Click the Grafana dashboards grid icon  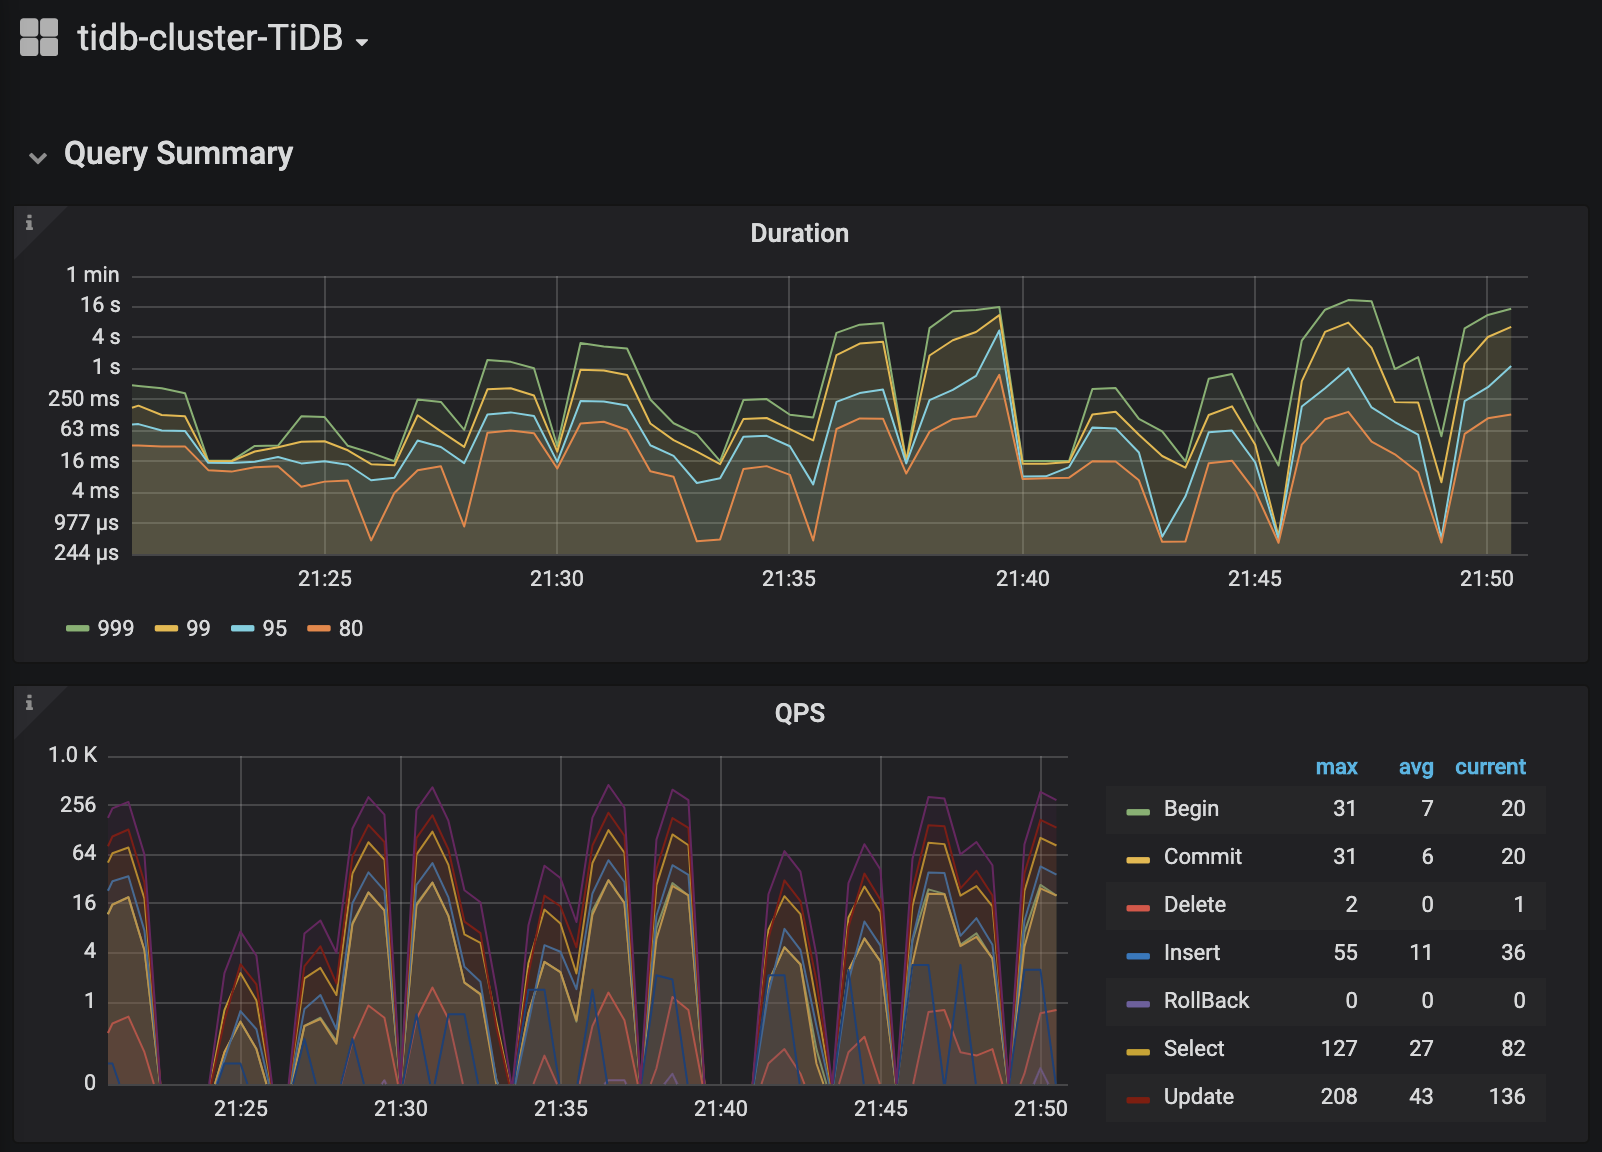coord(39,38)
